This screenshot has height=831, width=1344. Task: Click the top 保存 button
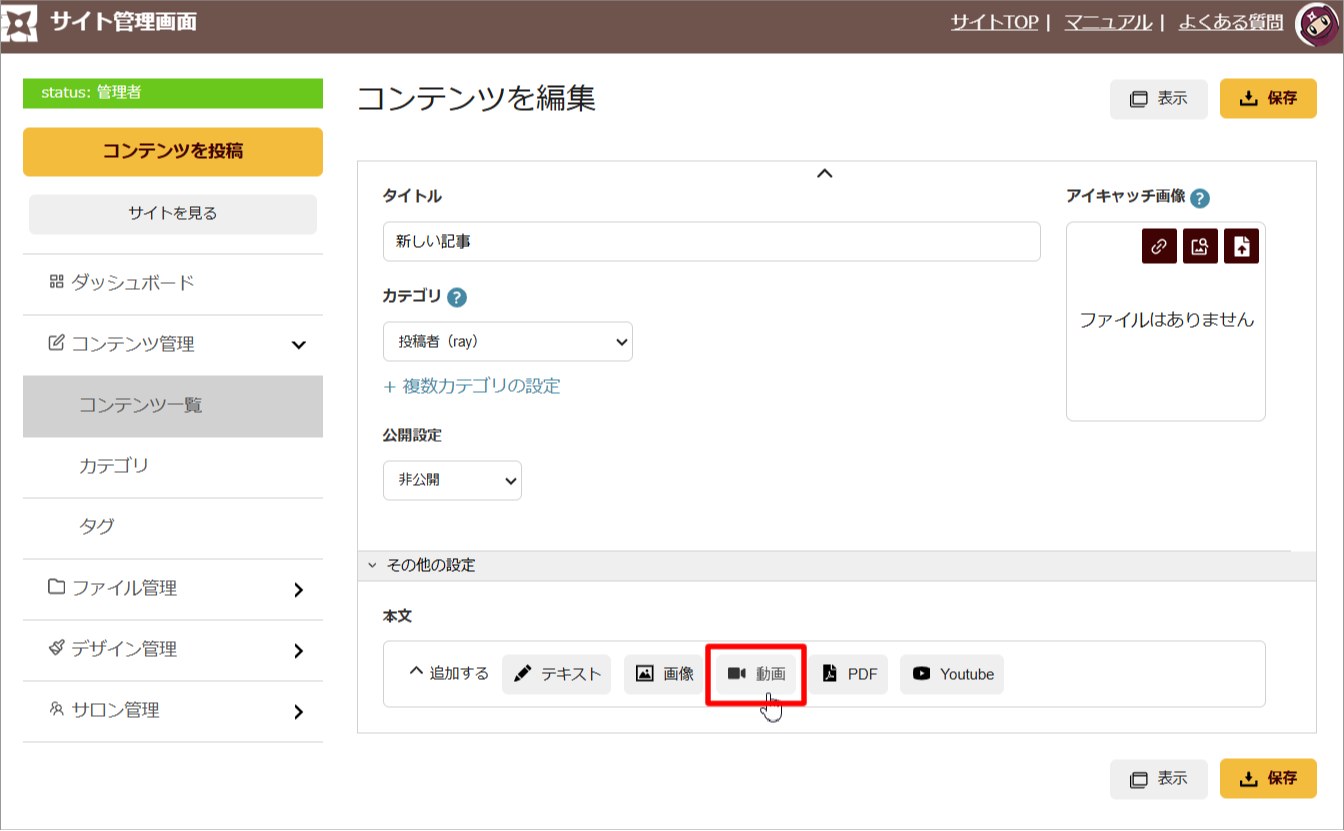1268,99
